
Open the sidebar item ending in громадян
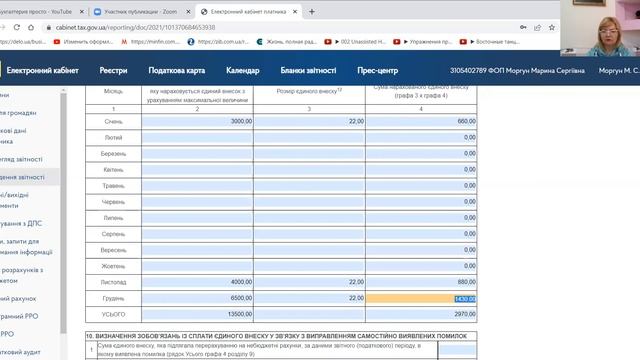(x=18, y=113)
